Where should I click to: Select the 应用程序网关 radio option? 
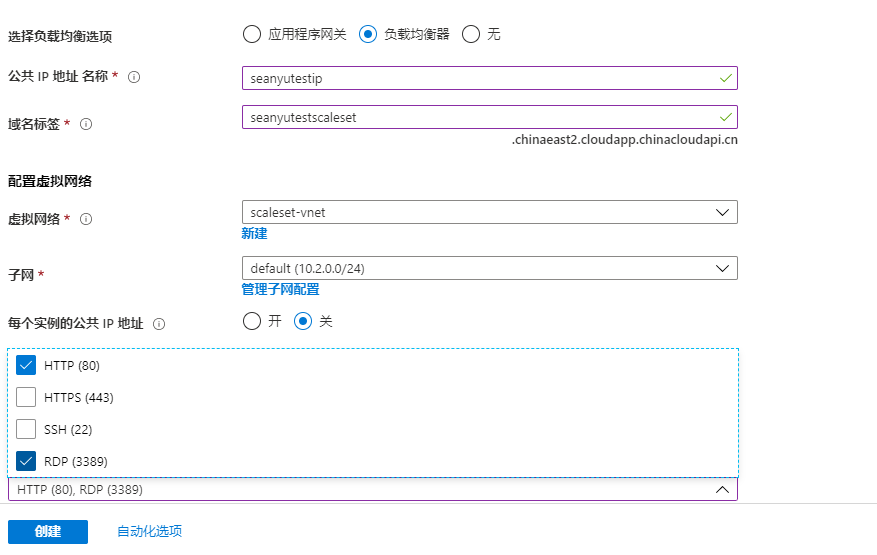coord(251,34)
